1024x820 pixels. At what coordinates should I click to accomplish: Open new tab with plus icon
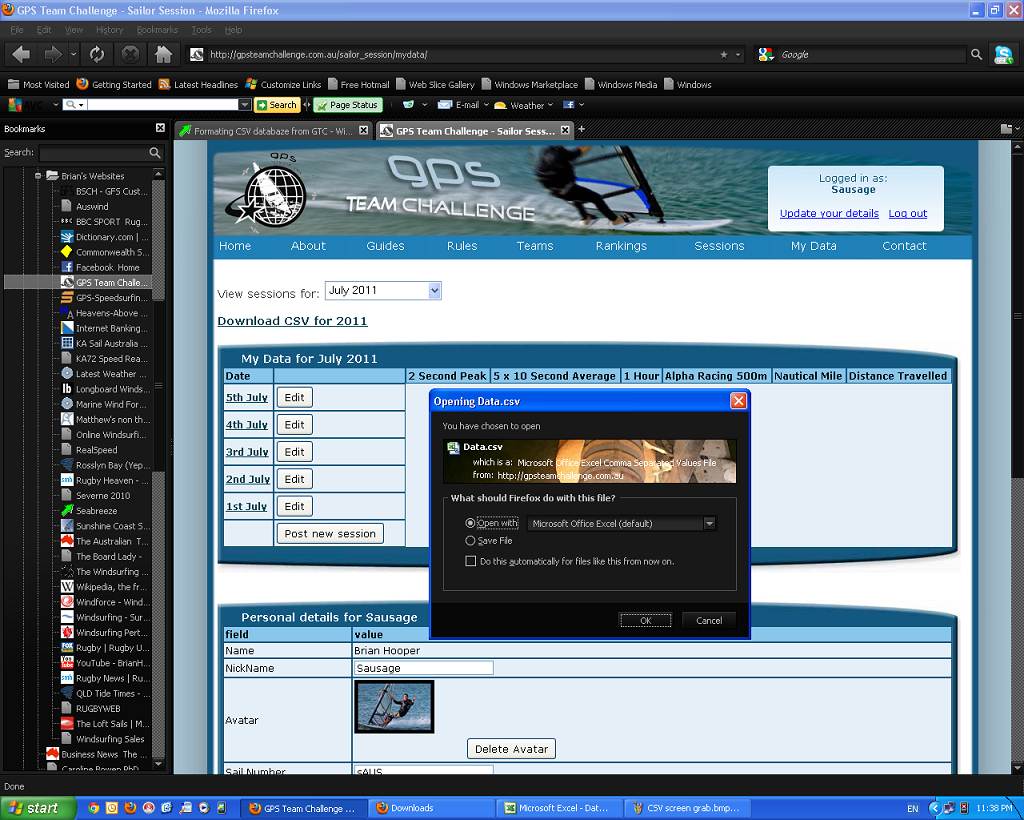point(581,129)
